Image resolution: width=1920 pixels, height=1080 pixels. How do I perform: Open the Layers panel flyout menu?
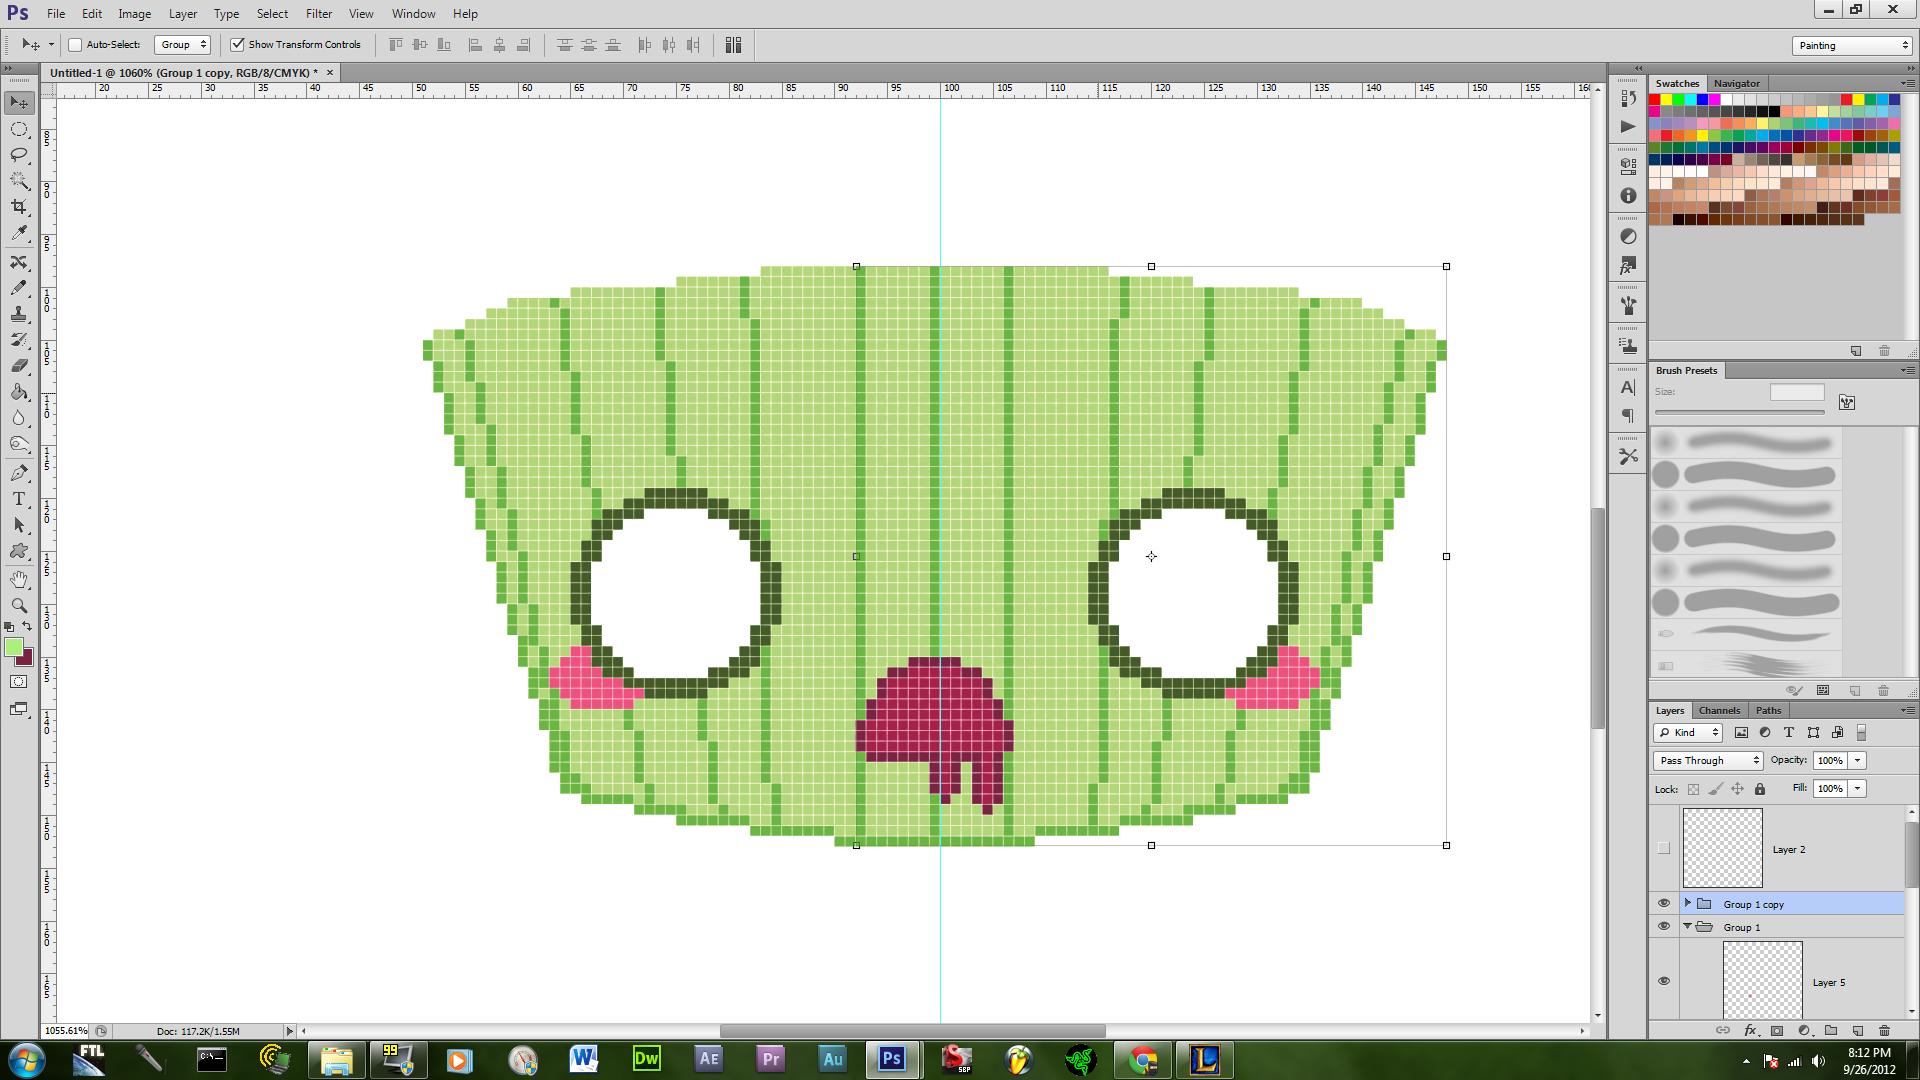tap(1907, 710)
